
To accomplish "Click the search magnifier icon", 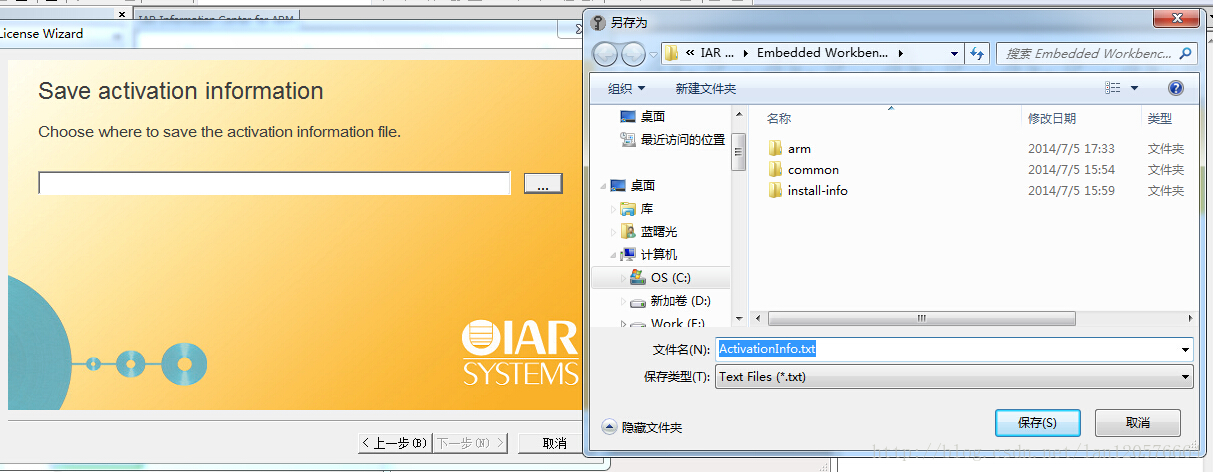I will (x=1185, y=53).
